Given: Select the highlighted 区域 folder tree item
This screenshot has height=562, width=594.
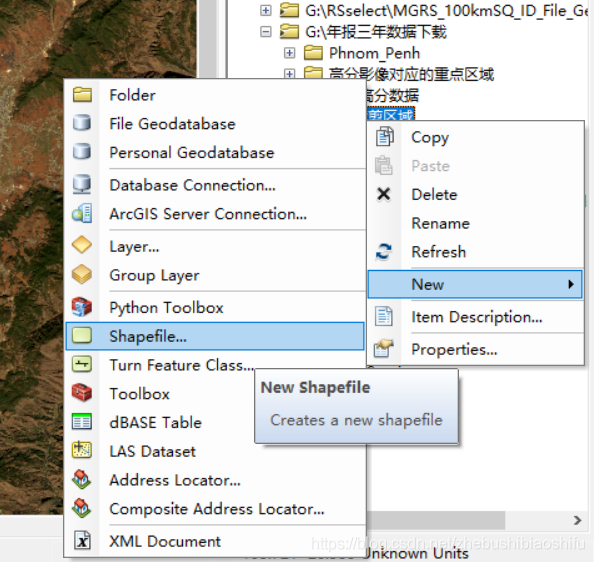Looking at the screenshot, I should click(x=391, y=114).
